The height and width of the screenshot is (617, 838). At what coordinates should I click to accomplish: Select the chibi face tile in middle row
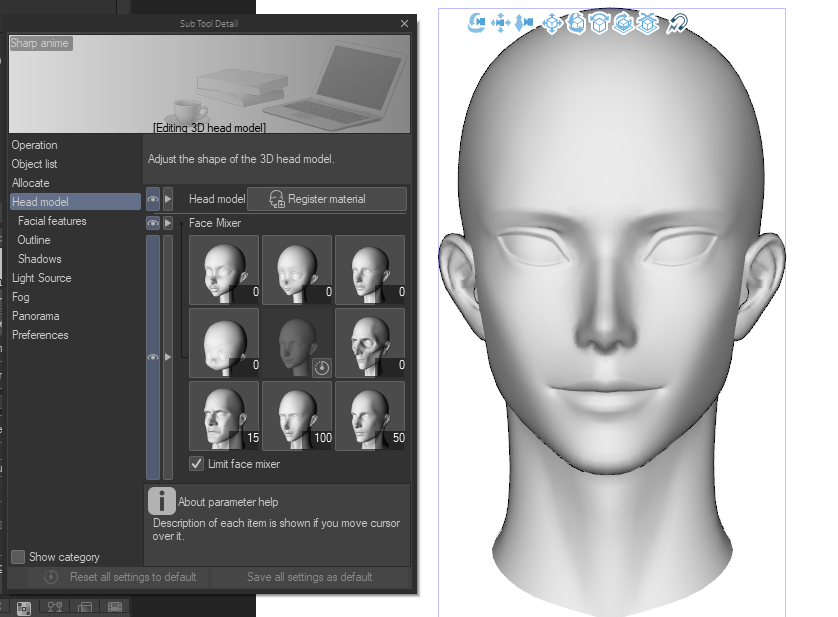click(x=224, y=343)
